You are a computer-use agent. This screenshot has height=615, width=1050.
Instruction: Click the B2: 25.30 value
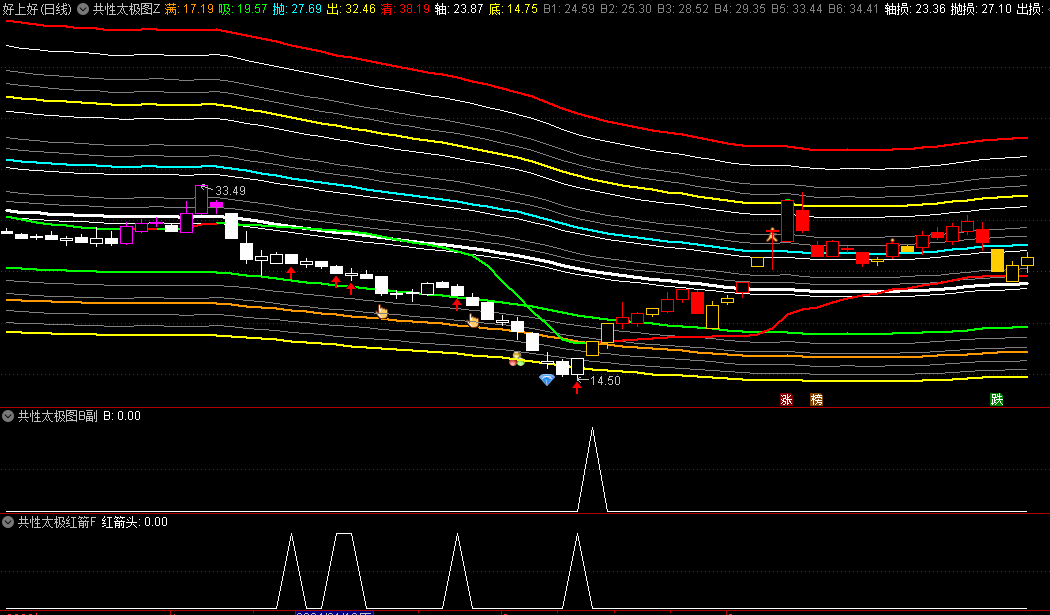click(x=625, y=9)
